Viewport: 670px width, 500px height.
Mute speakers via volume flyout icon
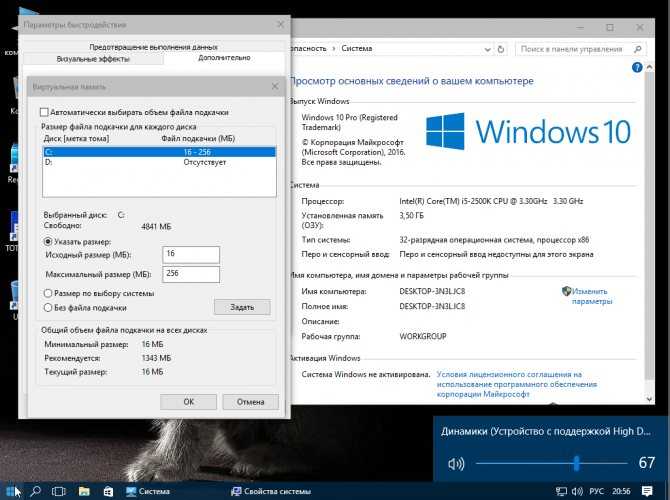[456, 464]
